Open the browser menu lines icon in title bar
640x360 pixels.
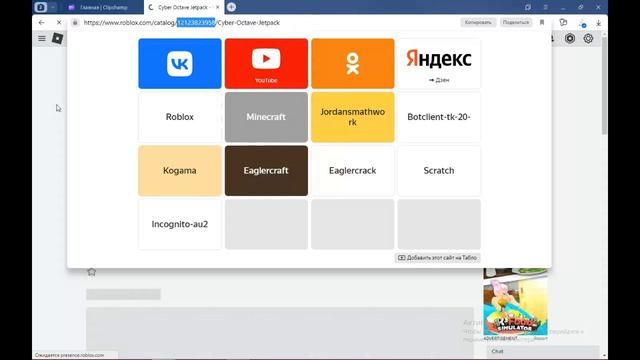pos(545,7)
